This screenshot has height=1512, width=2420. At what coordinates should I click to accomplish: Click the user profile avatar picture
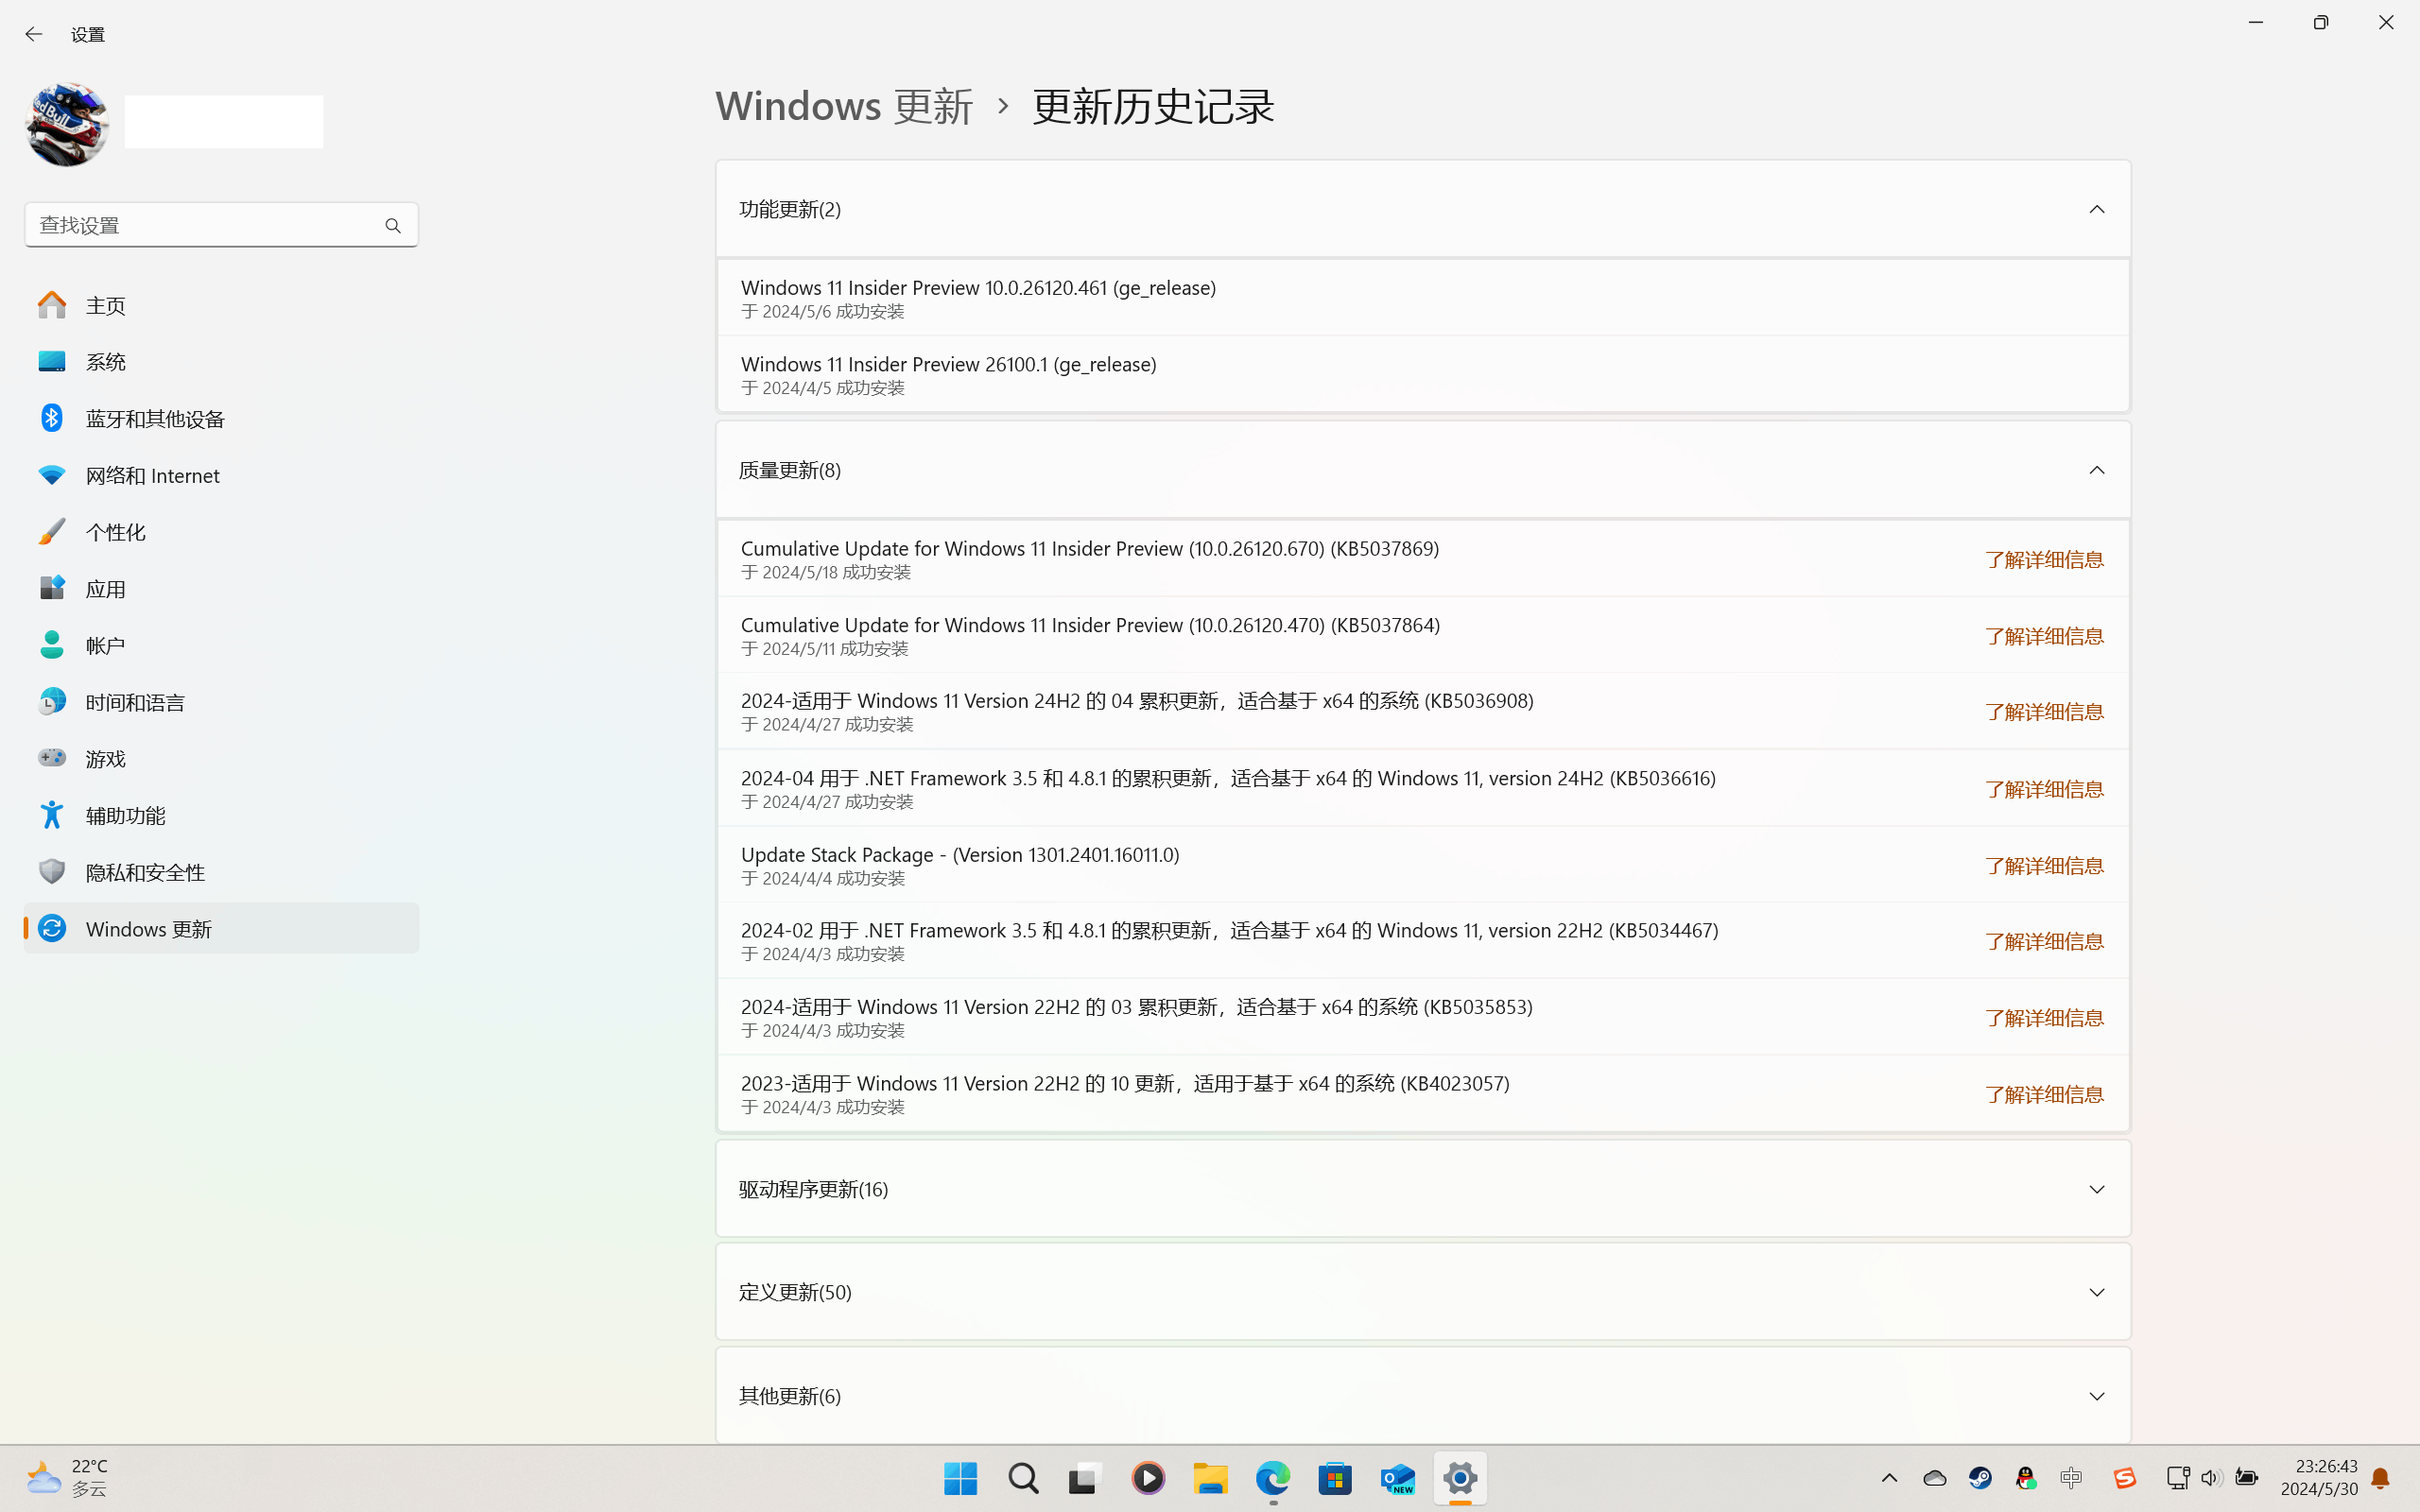(67, 124)
